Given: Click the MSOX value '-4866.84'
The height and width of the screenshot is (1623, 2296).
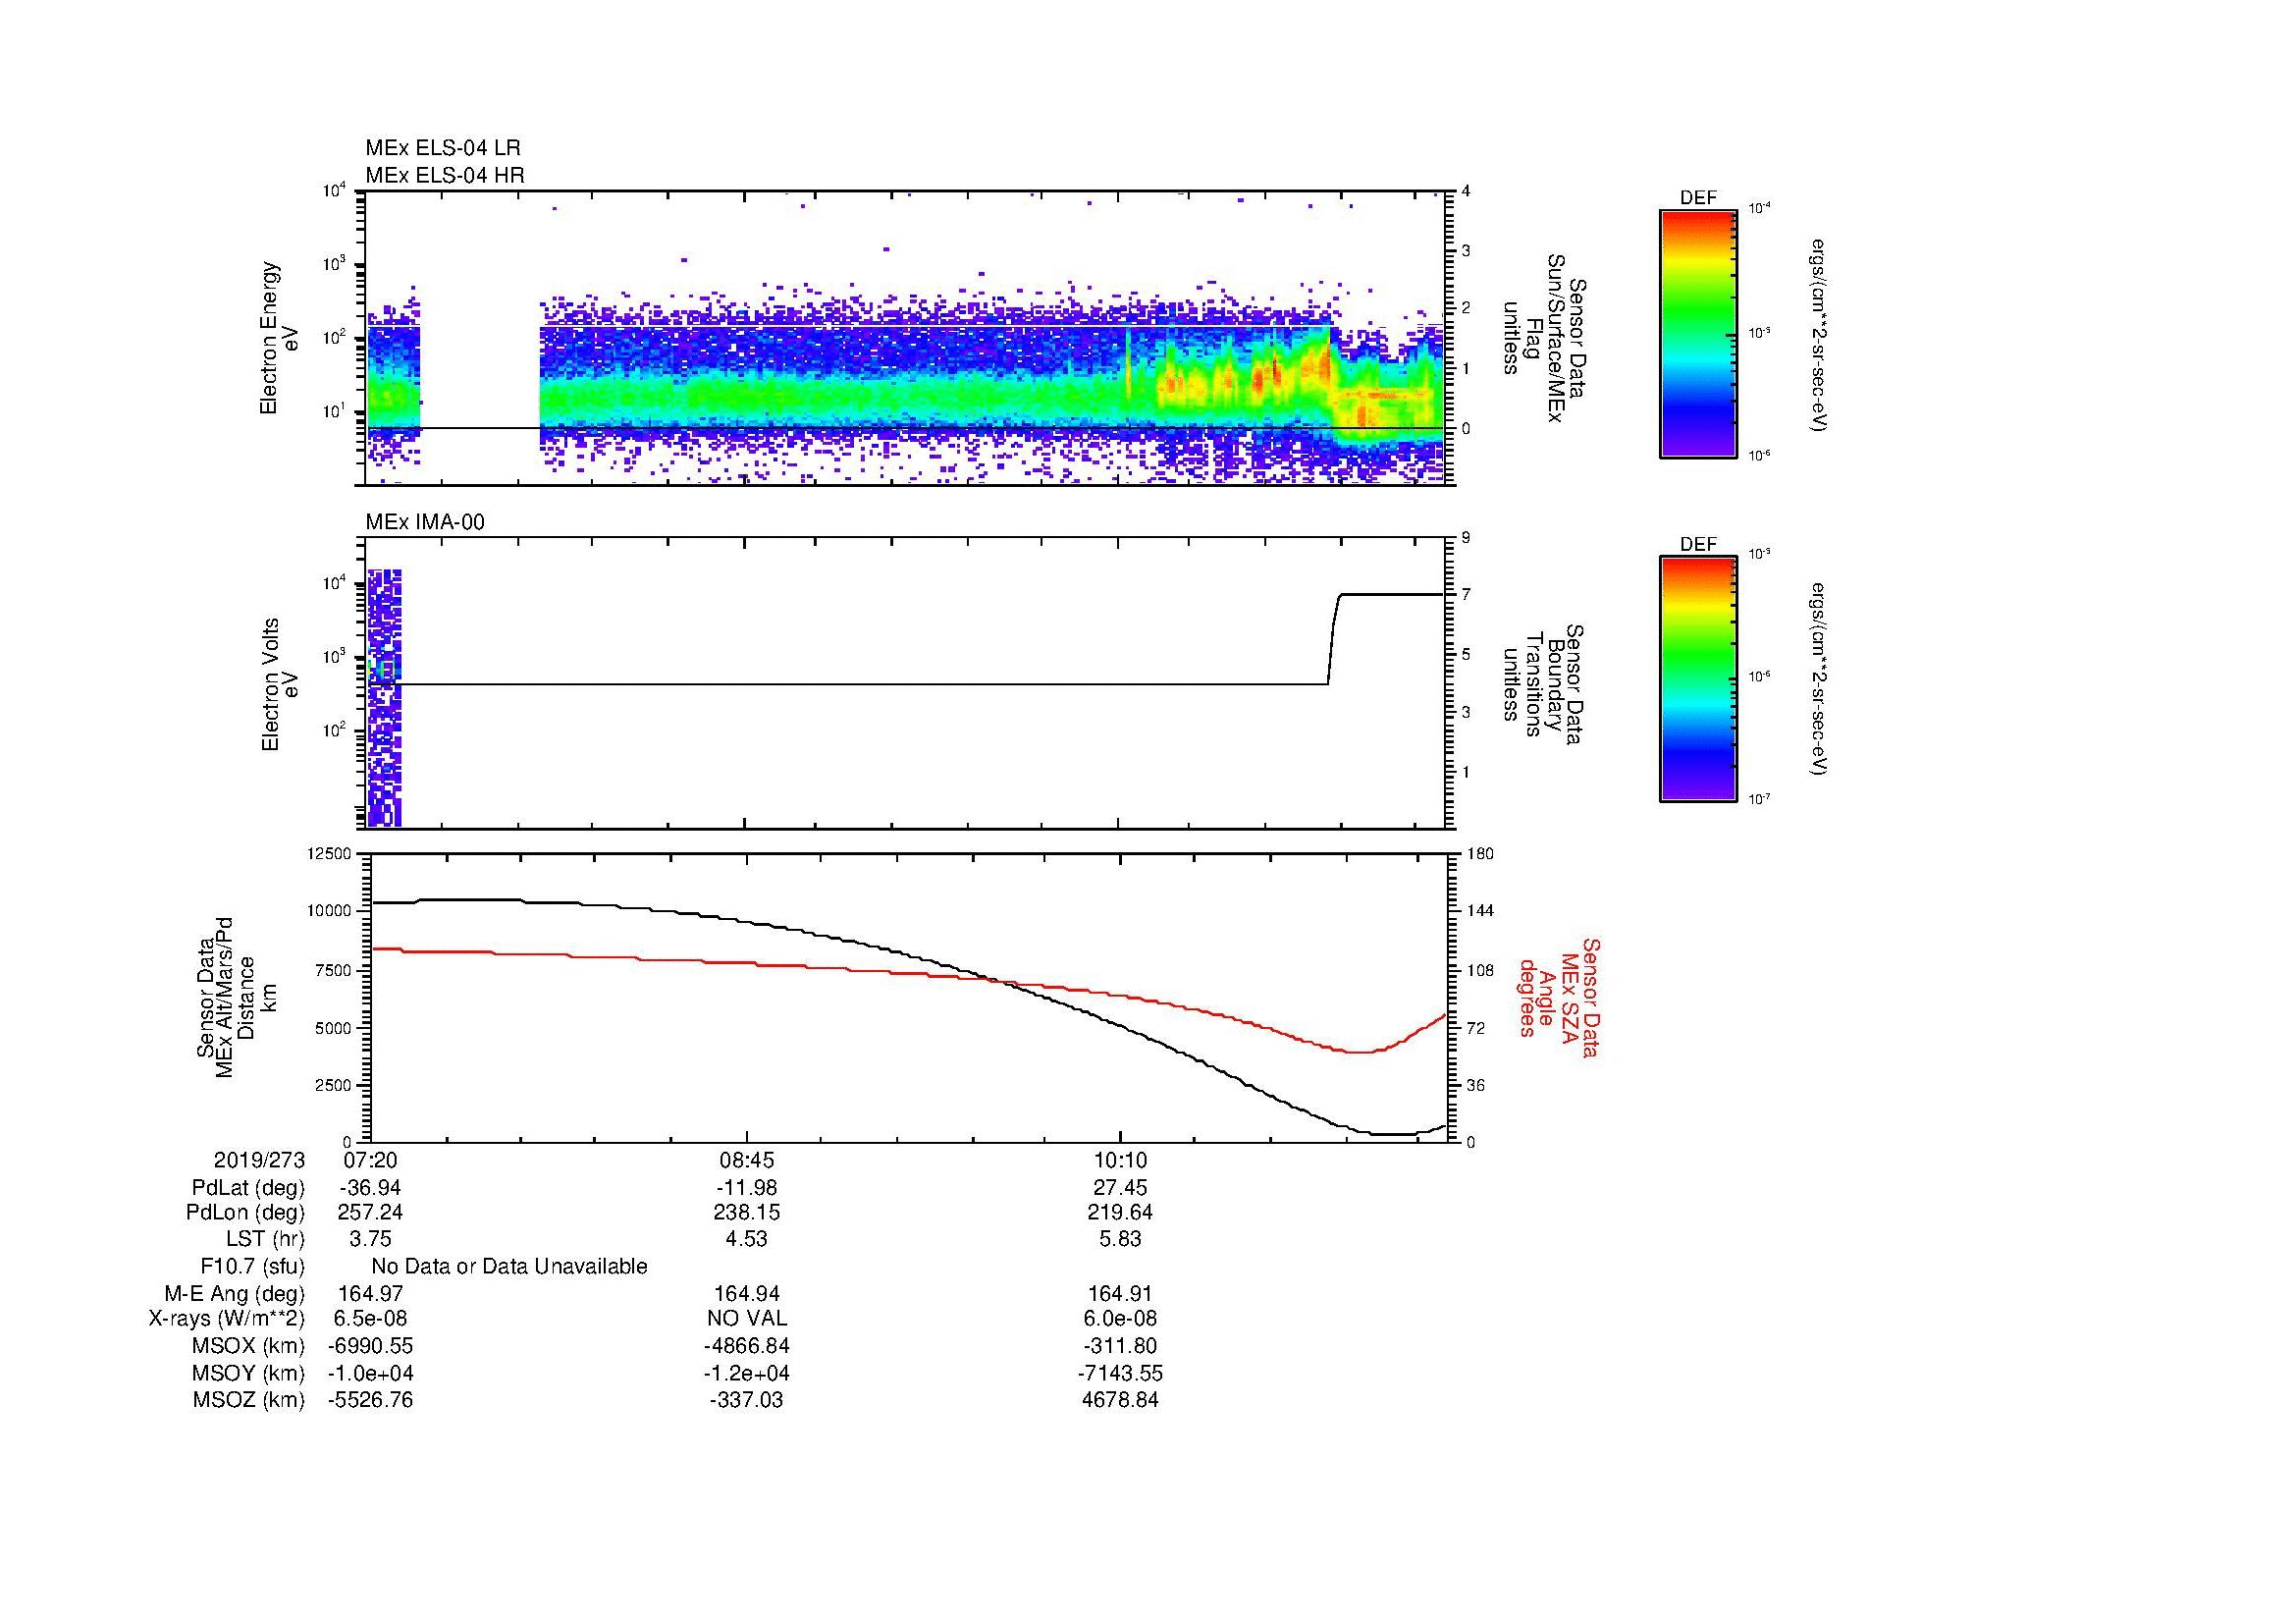Looking at the screenshot, I should click(746, 1347).
